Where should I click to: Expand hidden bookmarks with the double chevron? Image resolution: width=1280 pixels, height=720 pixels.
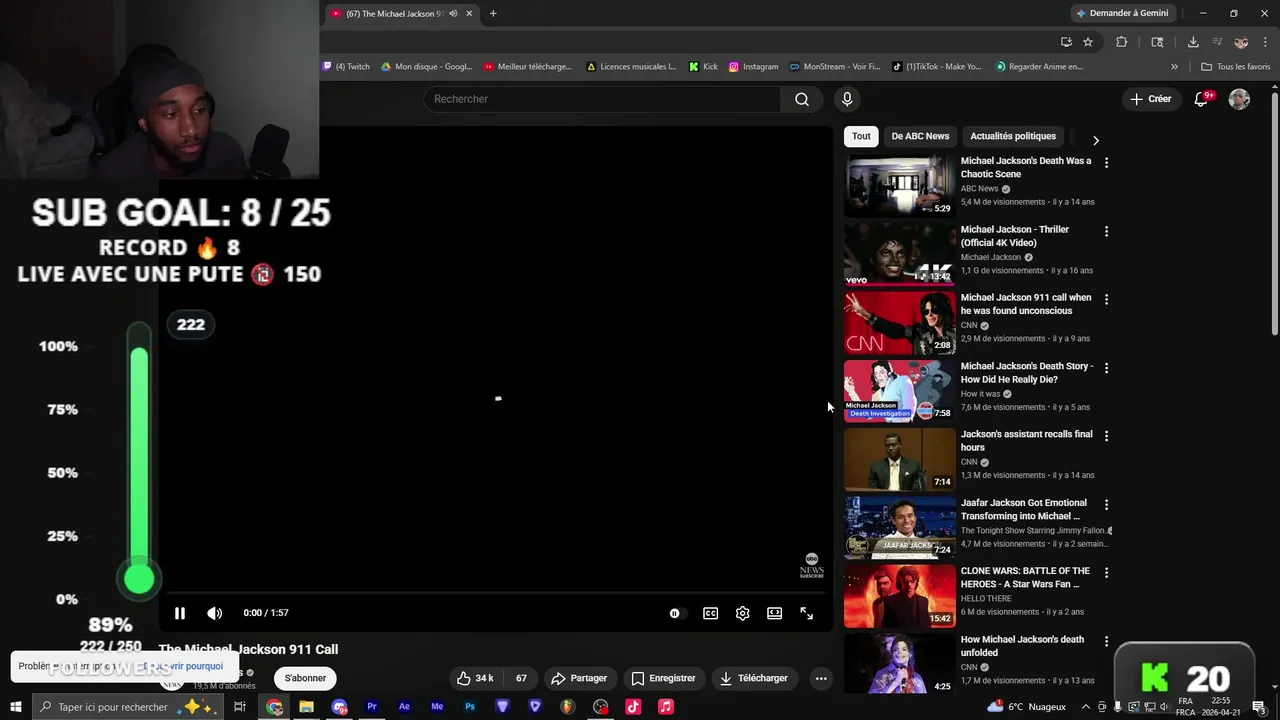point(1174,67)
